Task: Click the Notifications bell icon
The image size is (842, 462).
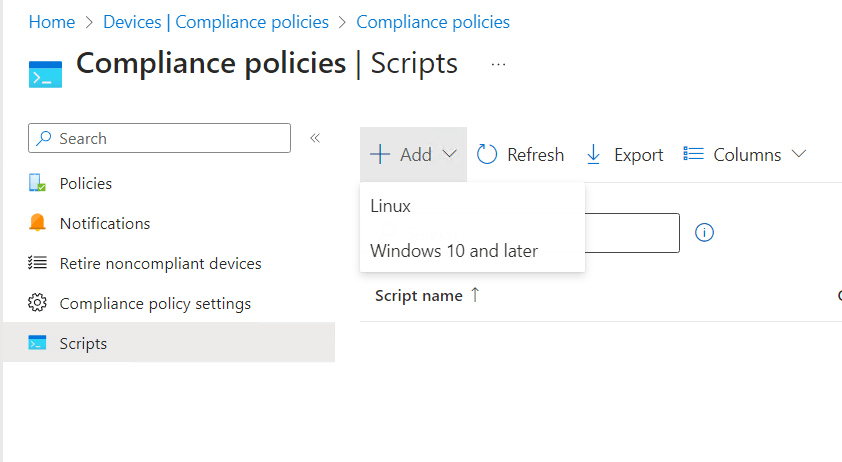Action: 37,222
